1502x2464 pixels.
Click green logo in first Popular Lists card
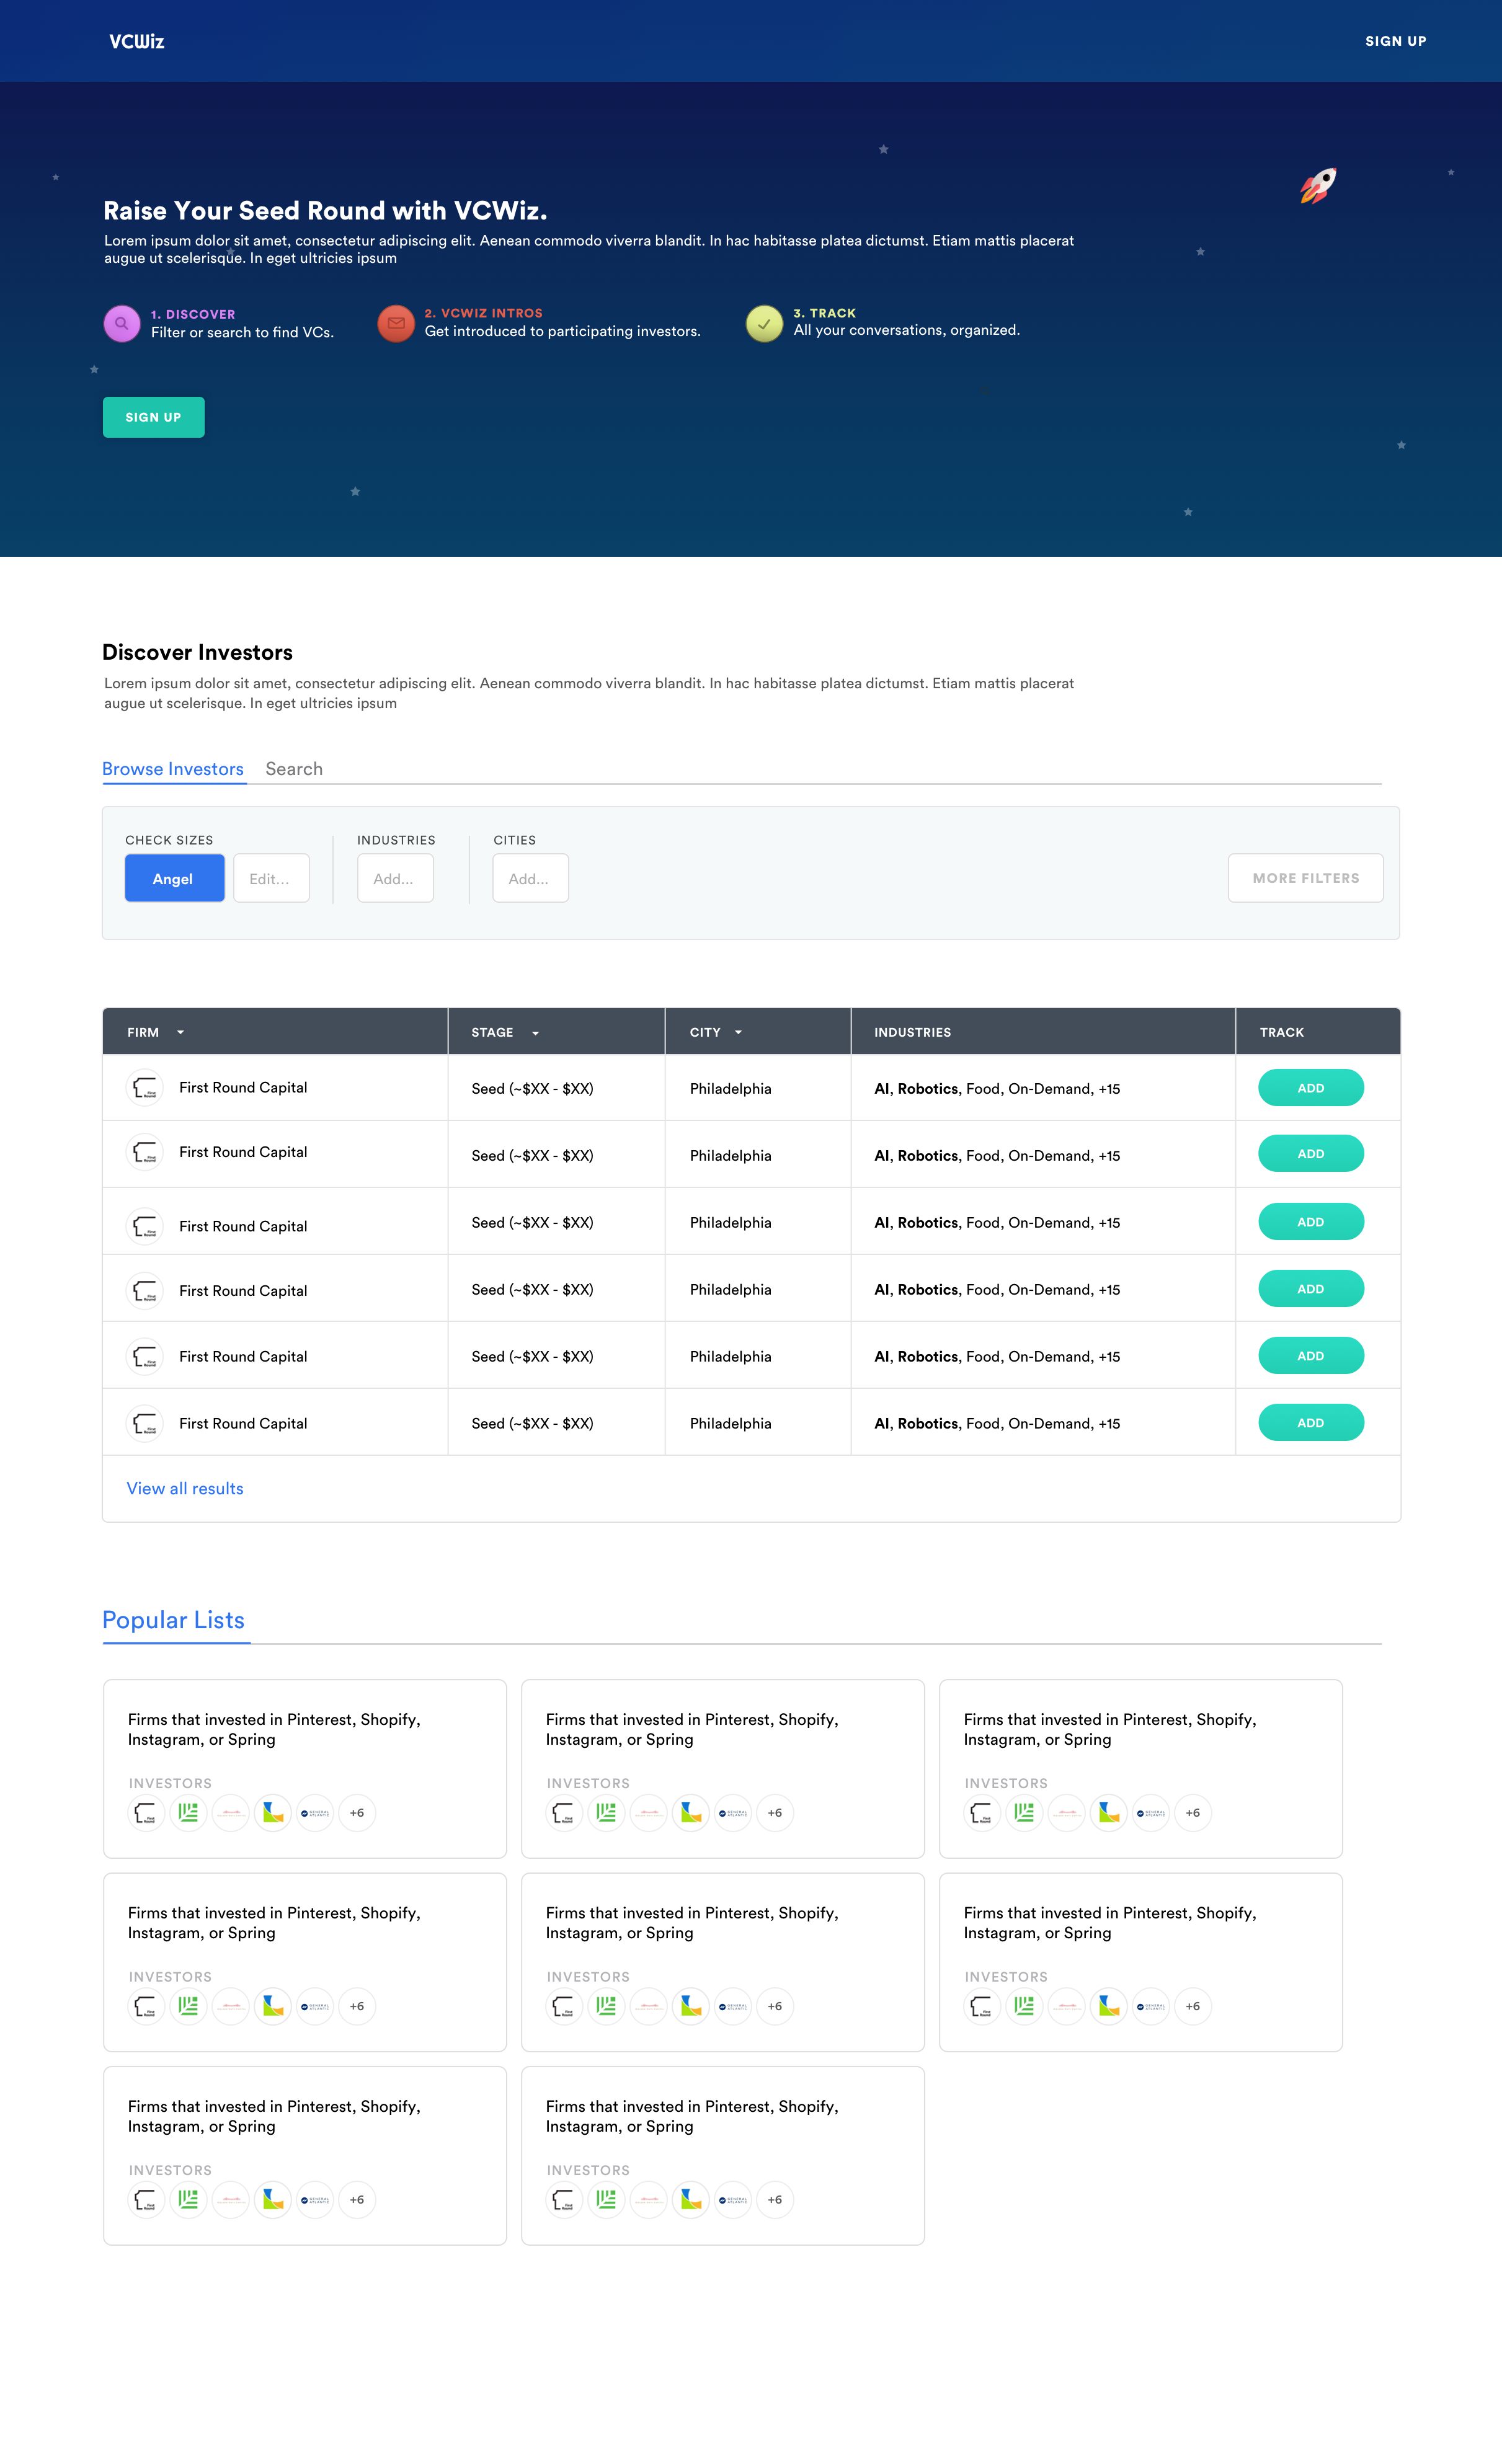(x=188, y=1812)
